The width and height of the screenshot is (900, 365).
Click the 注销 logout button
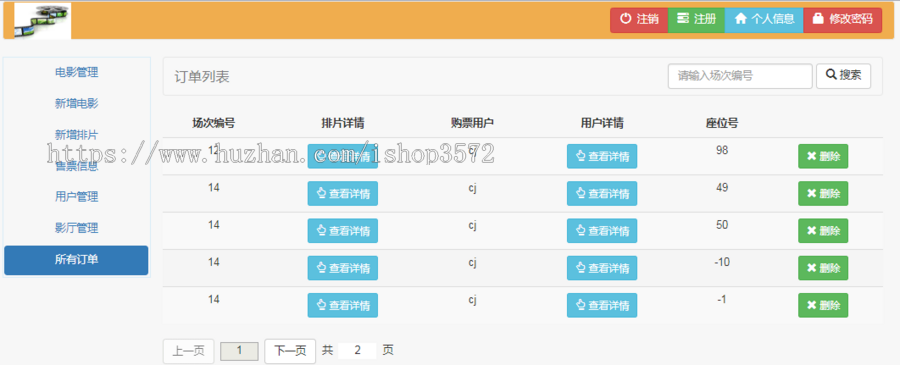click(639, 20)
